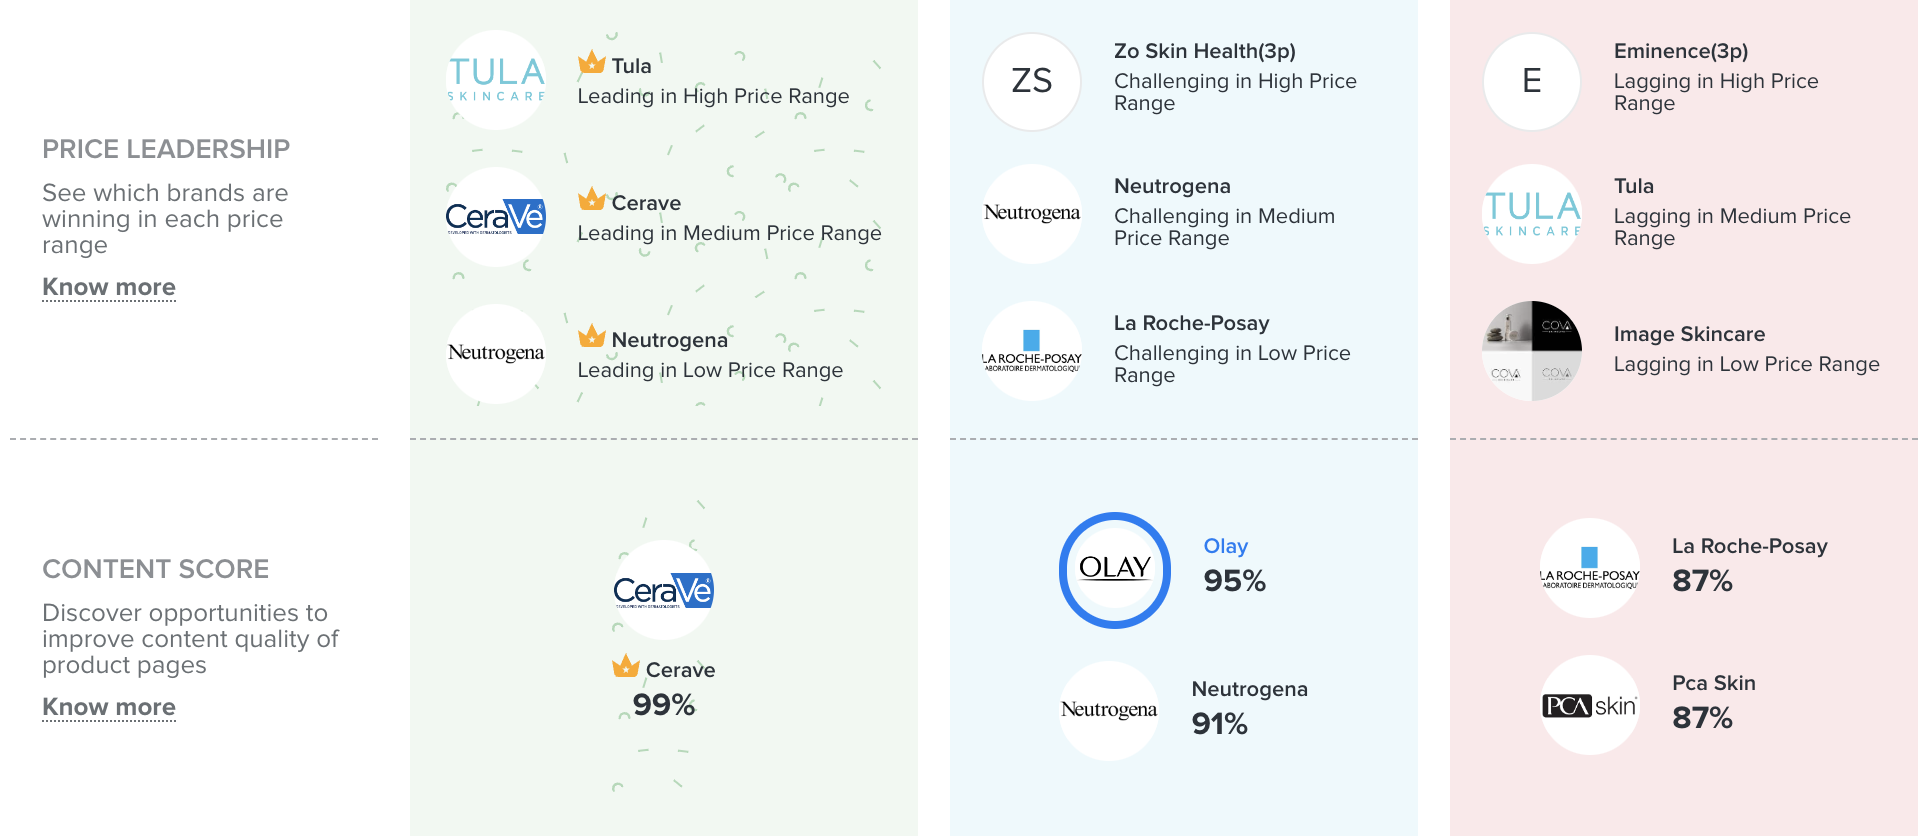Select Neutrogena Challenging in Medium Price Range
The width and height of the screenshot is (1920, 836).
coord(1224,212)
